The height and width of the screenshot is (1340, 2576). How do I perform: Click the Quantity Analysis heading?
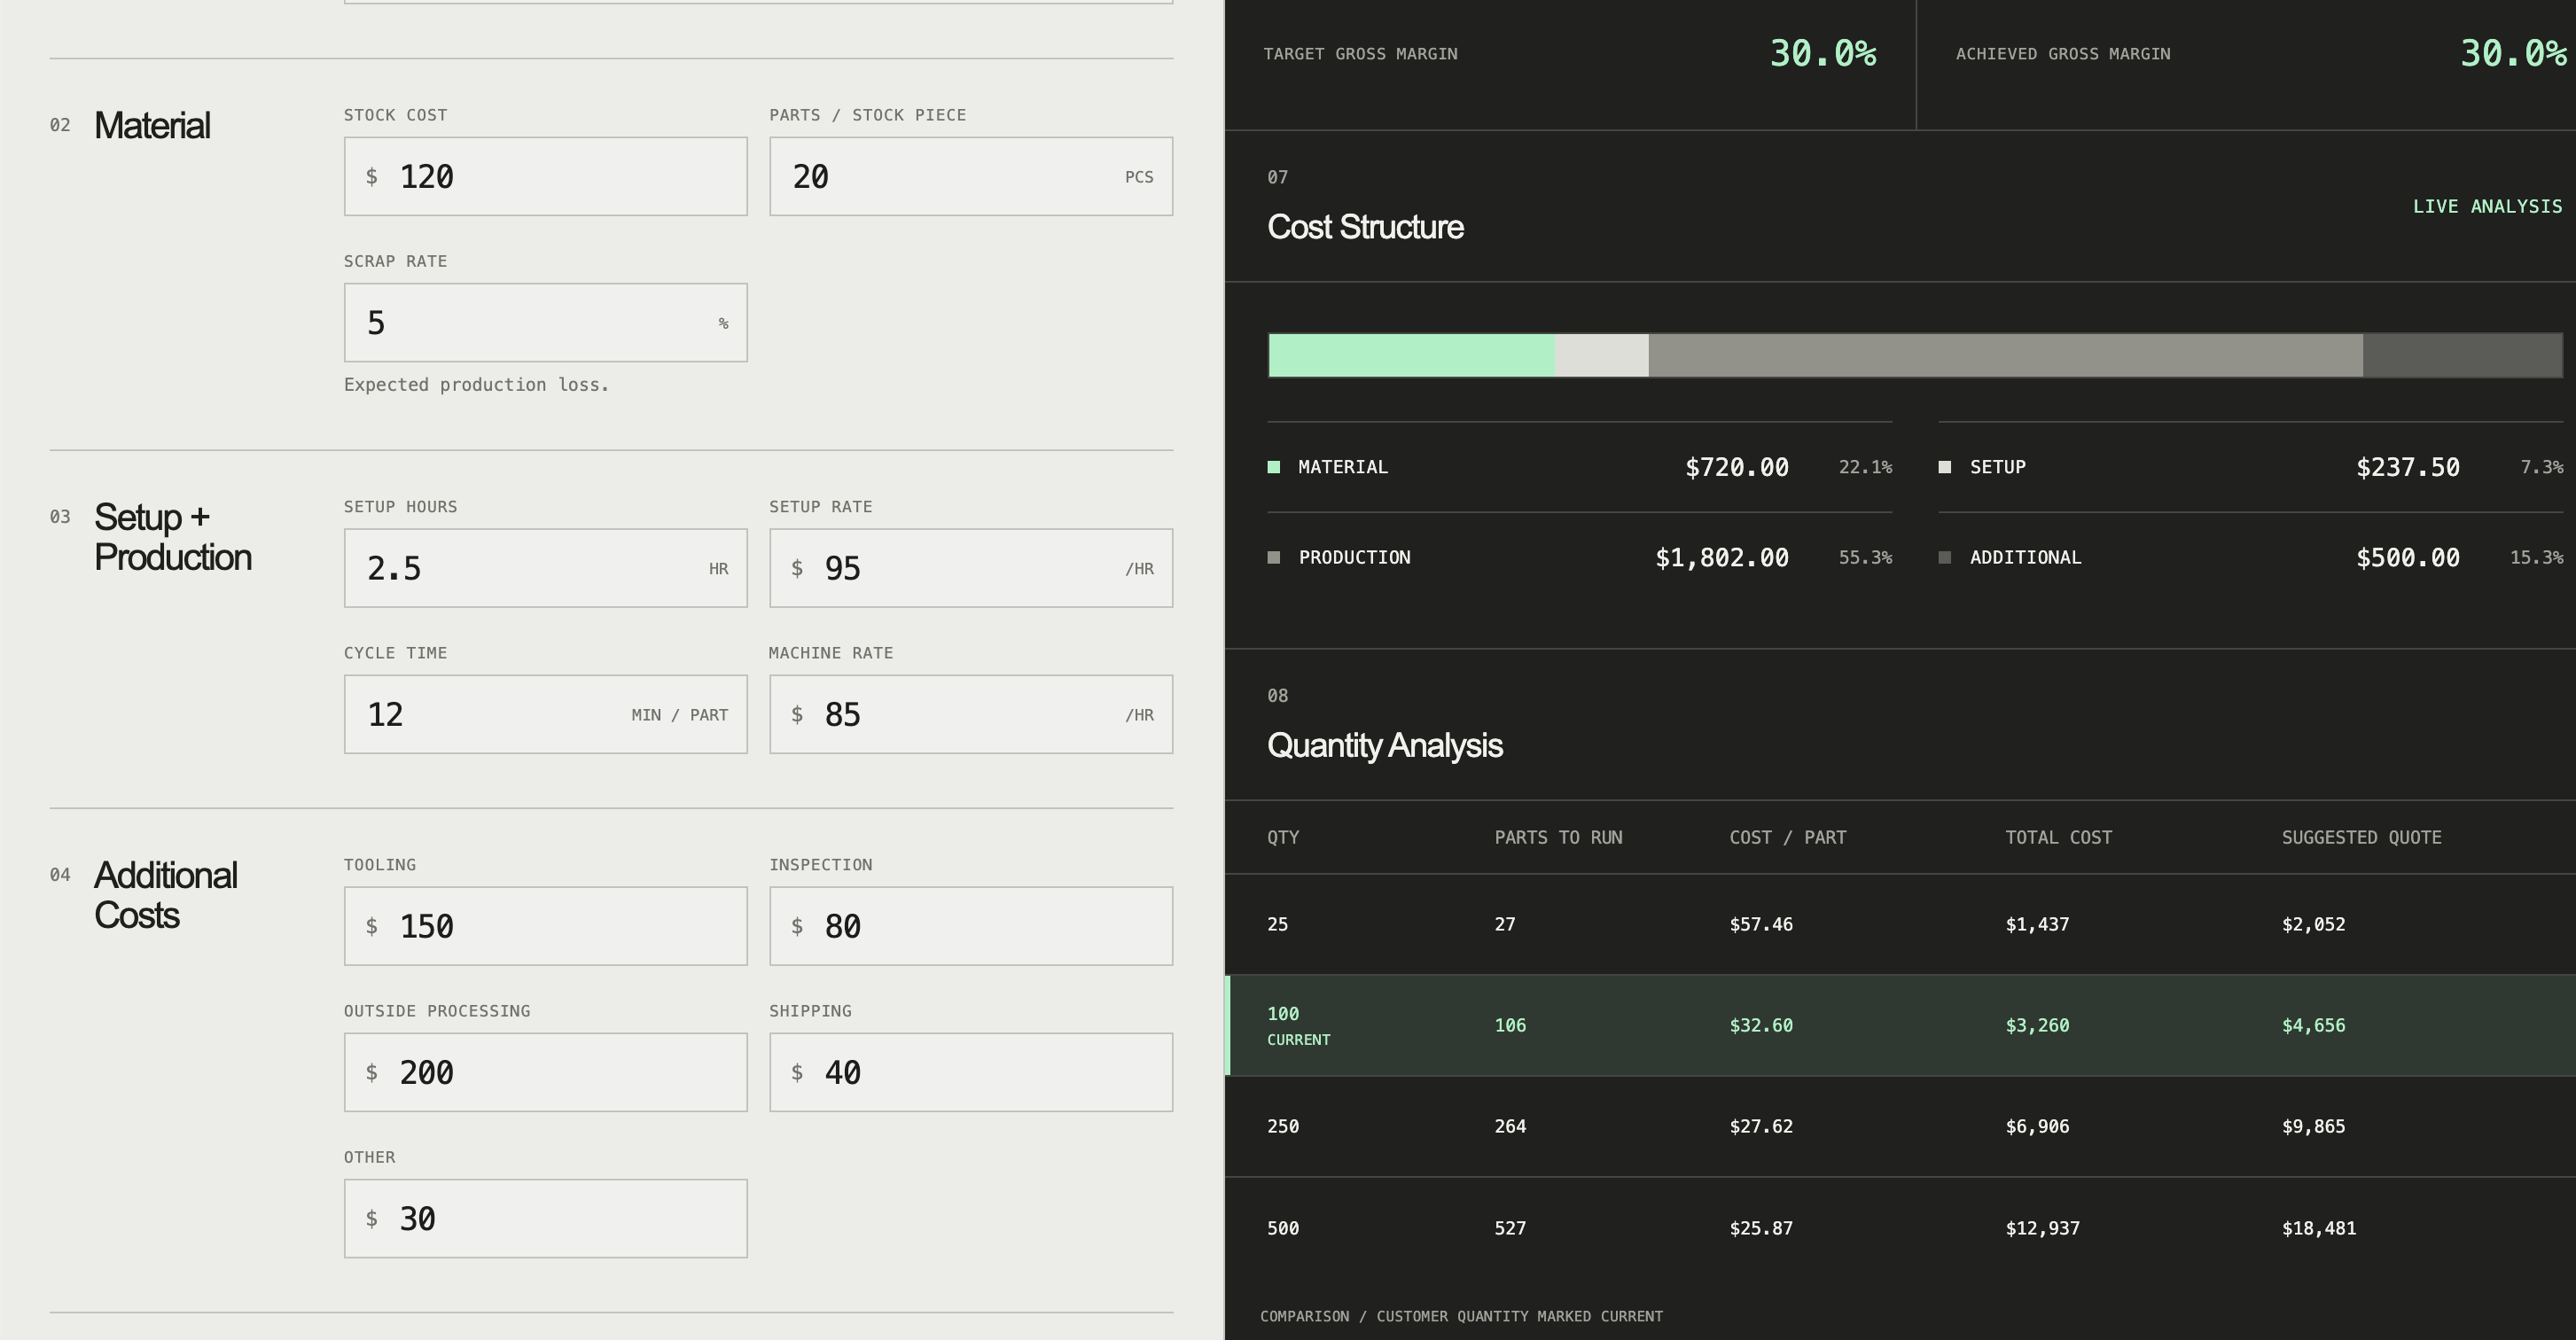[1384, 745]
